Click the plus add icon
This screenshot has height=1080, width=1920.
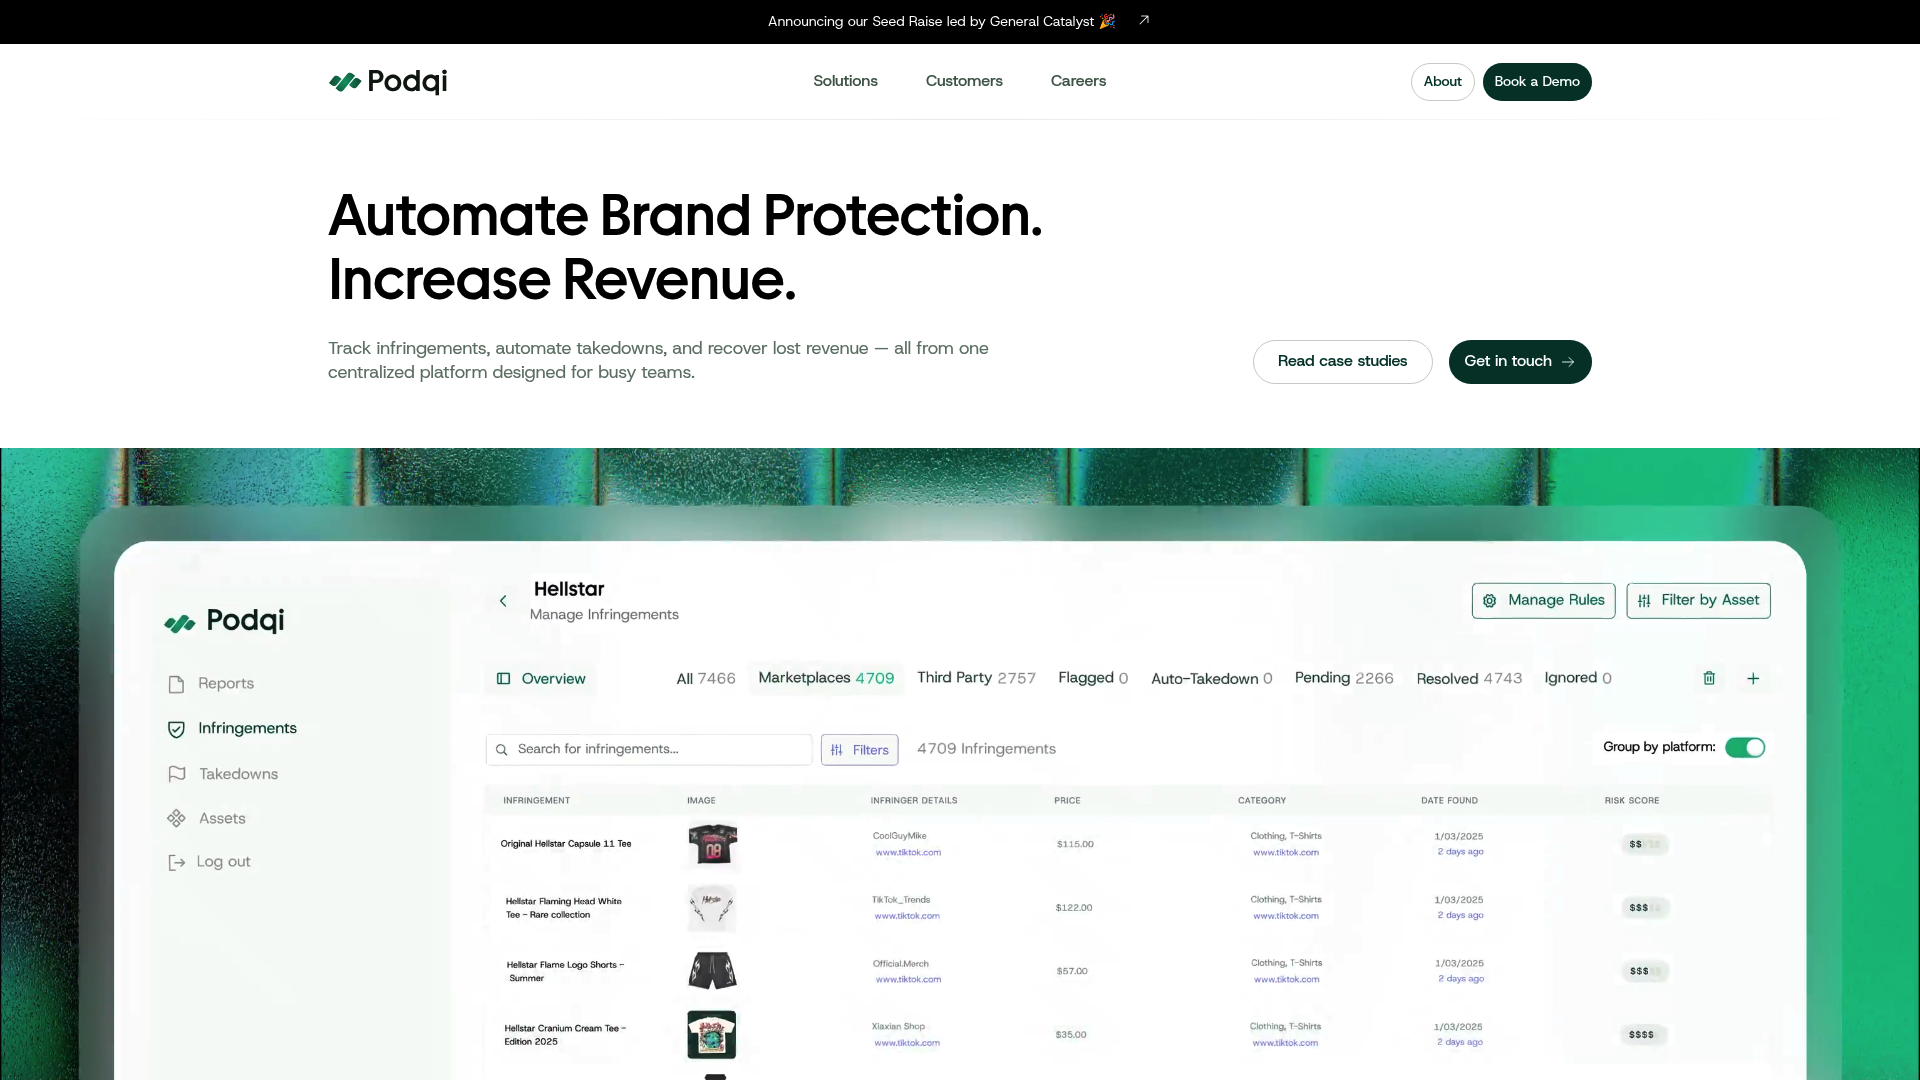coord(1753,678)
